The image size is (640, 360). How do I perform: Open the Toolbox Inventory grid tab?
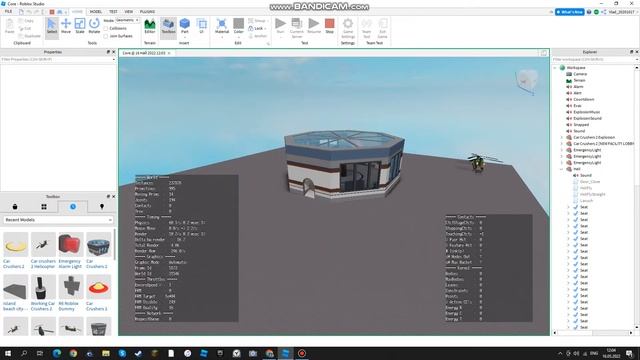click(x=44, y=207)
